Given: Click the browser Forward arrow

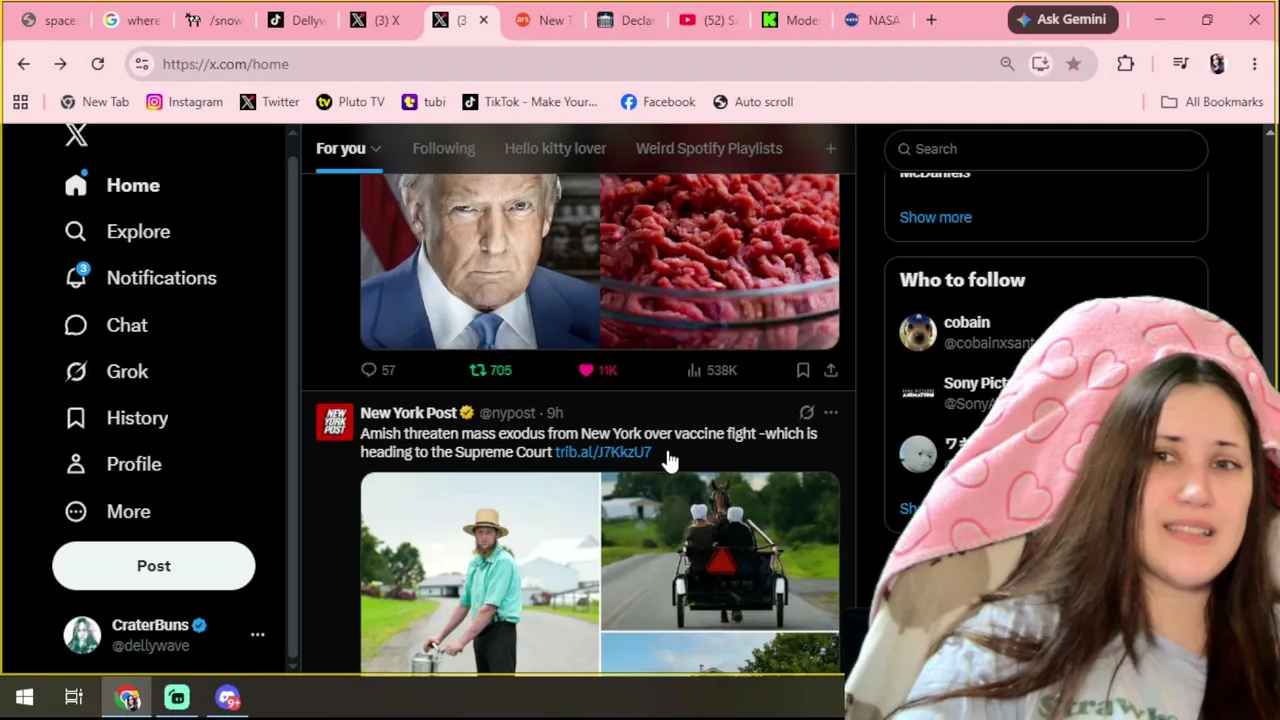Looking at the screenshot, I should point(60,64).
